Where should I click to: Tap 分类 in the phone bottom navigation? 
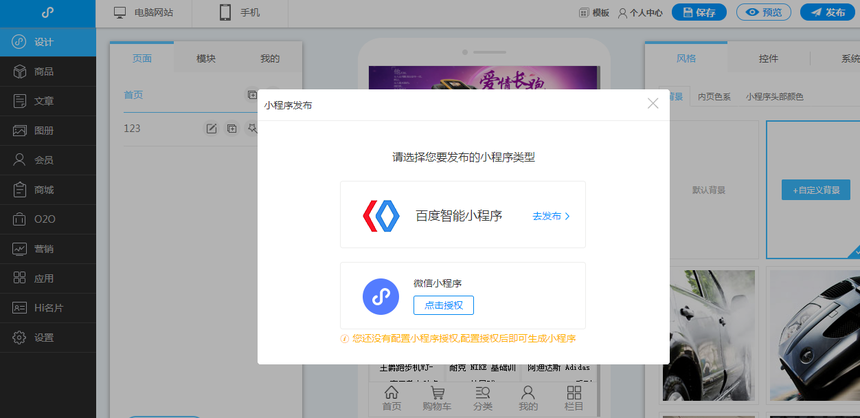[x=483, y=398]
